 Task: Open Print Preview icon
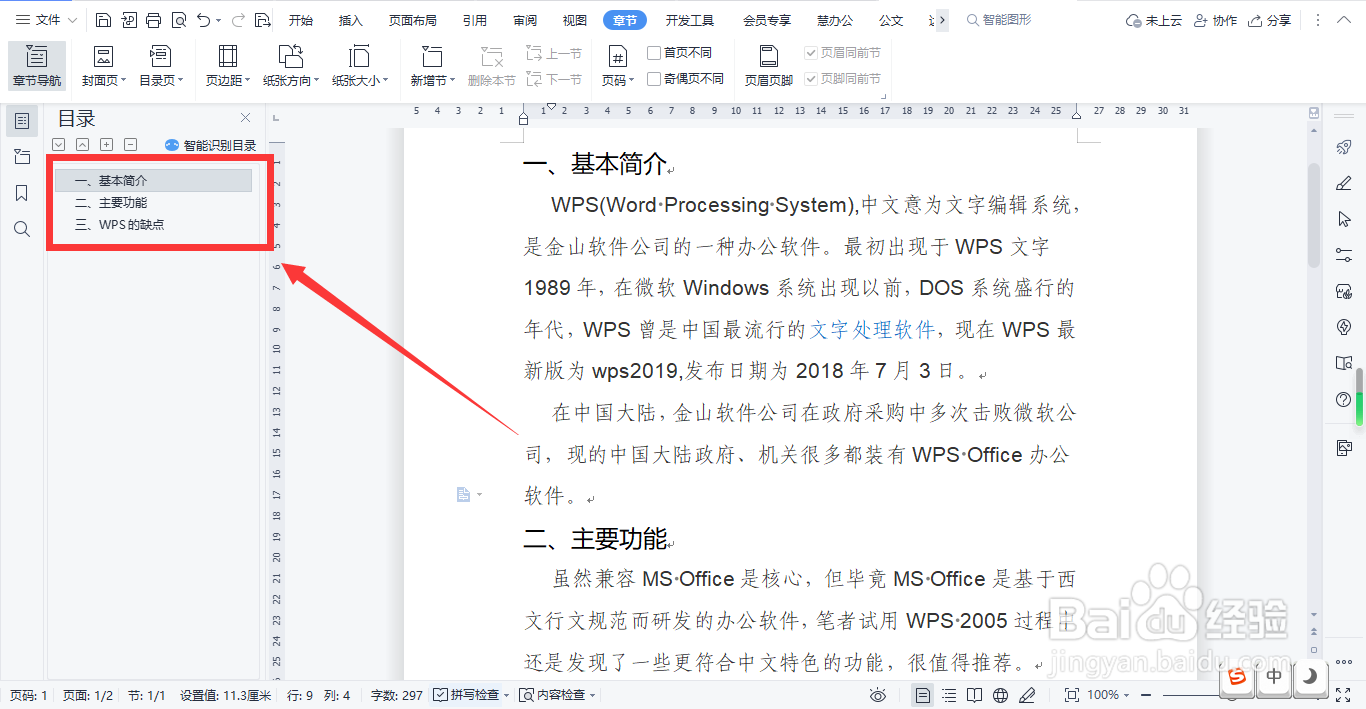(178, 20)
